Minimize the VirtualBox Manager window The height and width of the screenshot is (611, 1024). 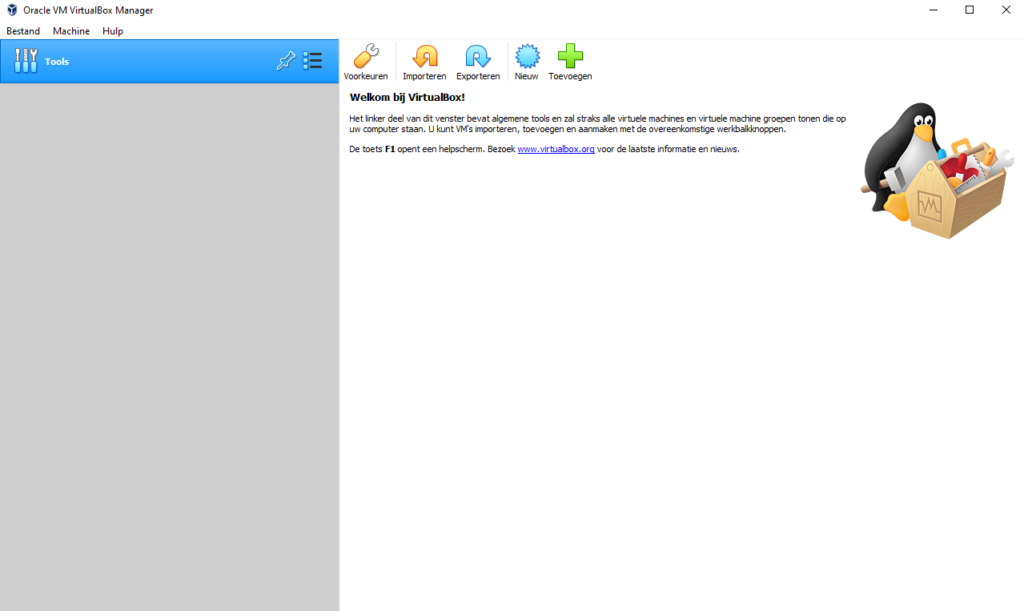(933, 10)
